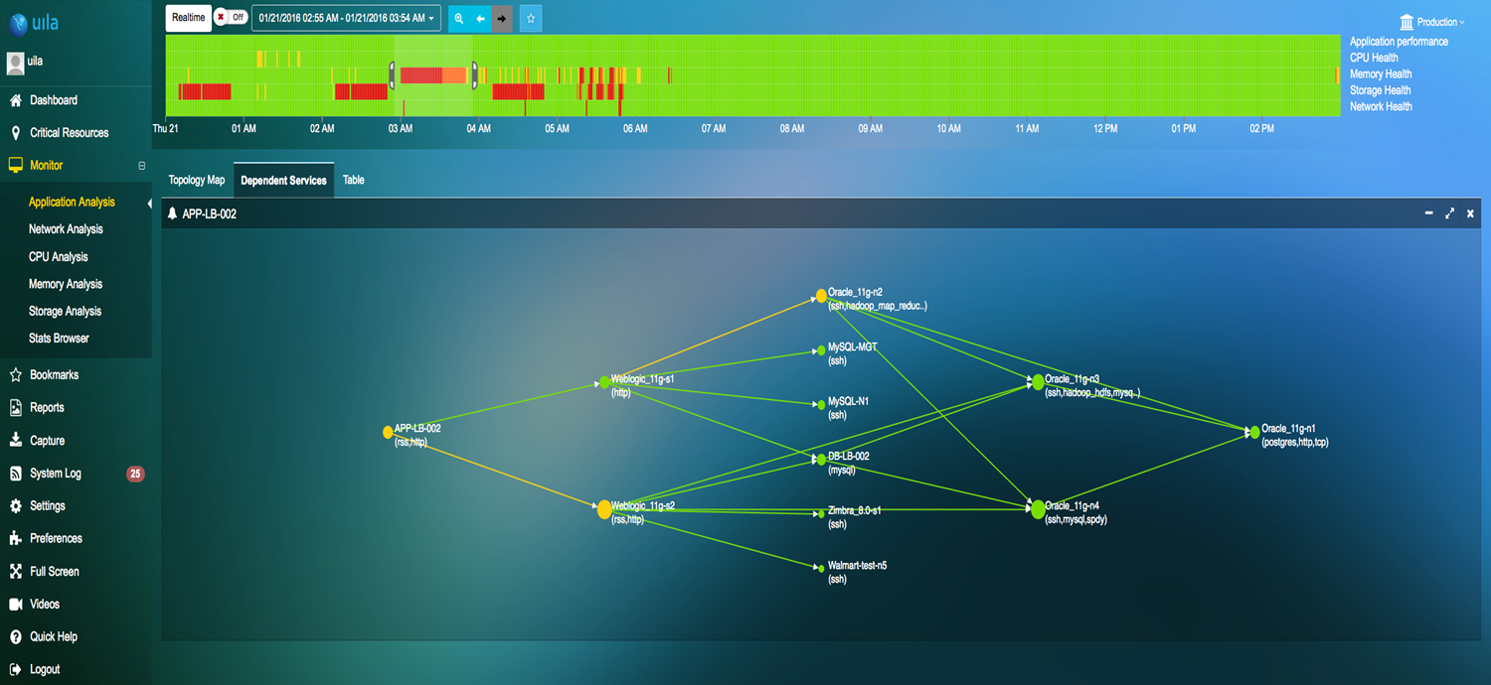Collapse the Monitor menu section
The width and height of the screenshot is (1491, 685).
(x=141, y=166)
